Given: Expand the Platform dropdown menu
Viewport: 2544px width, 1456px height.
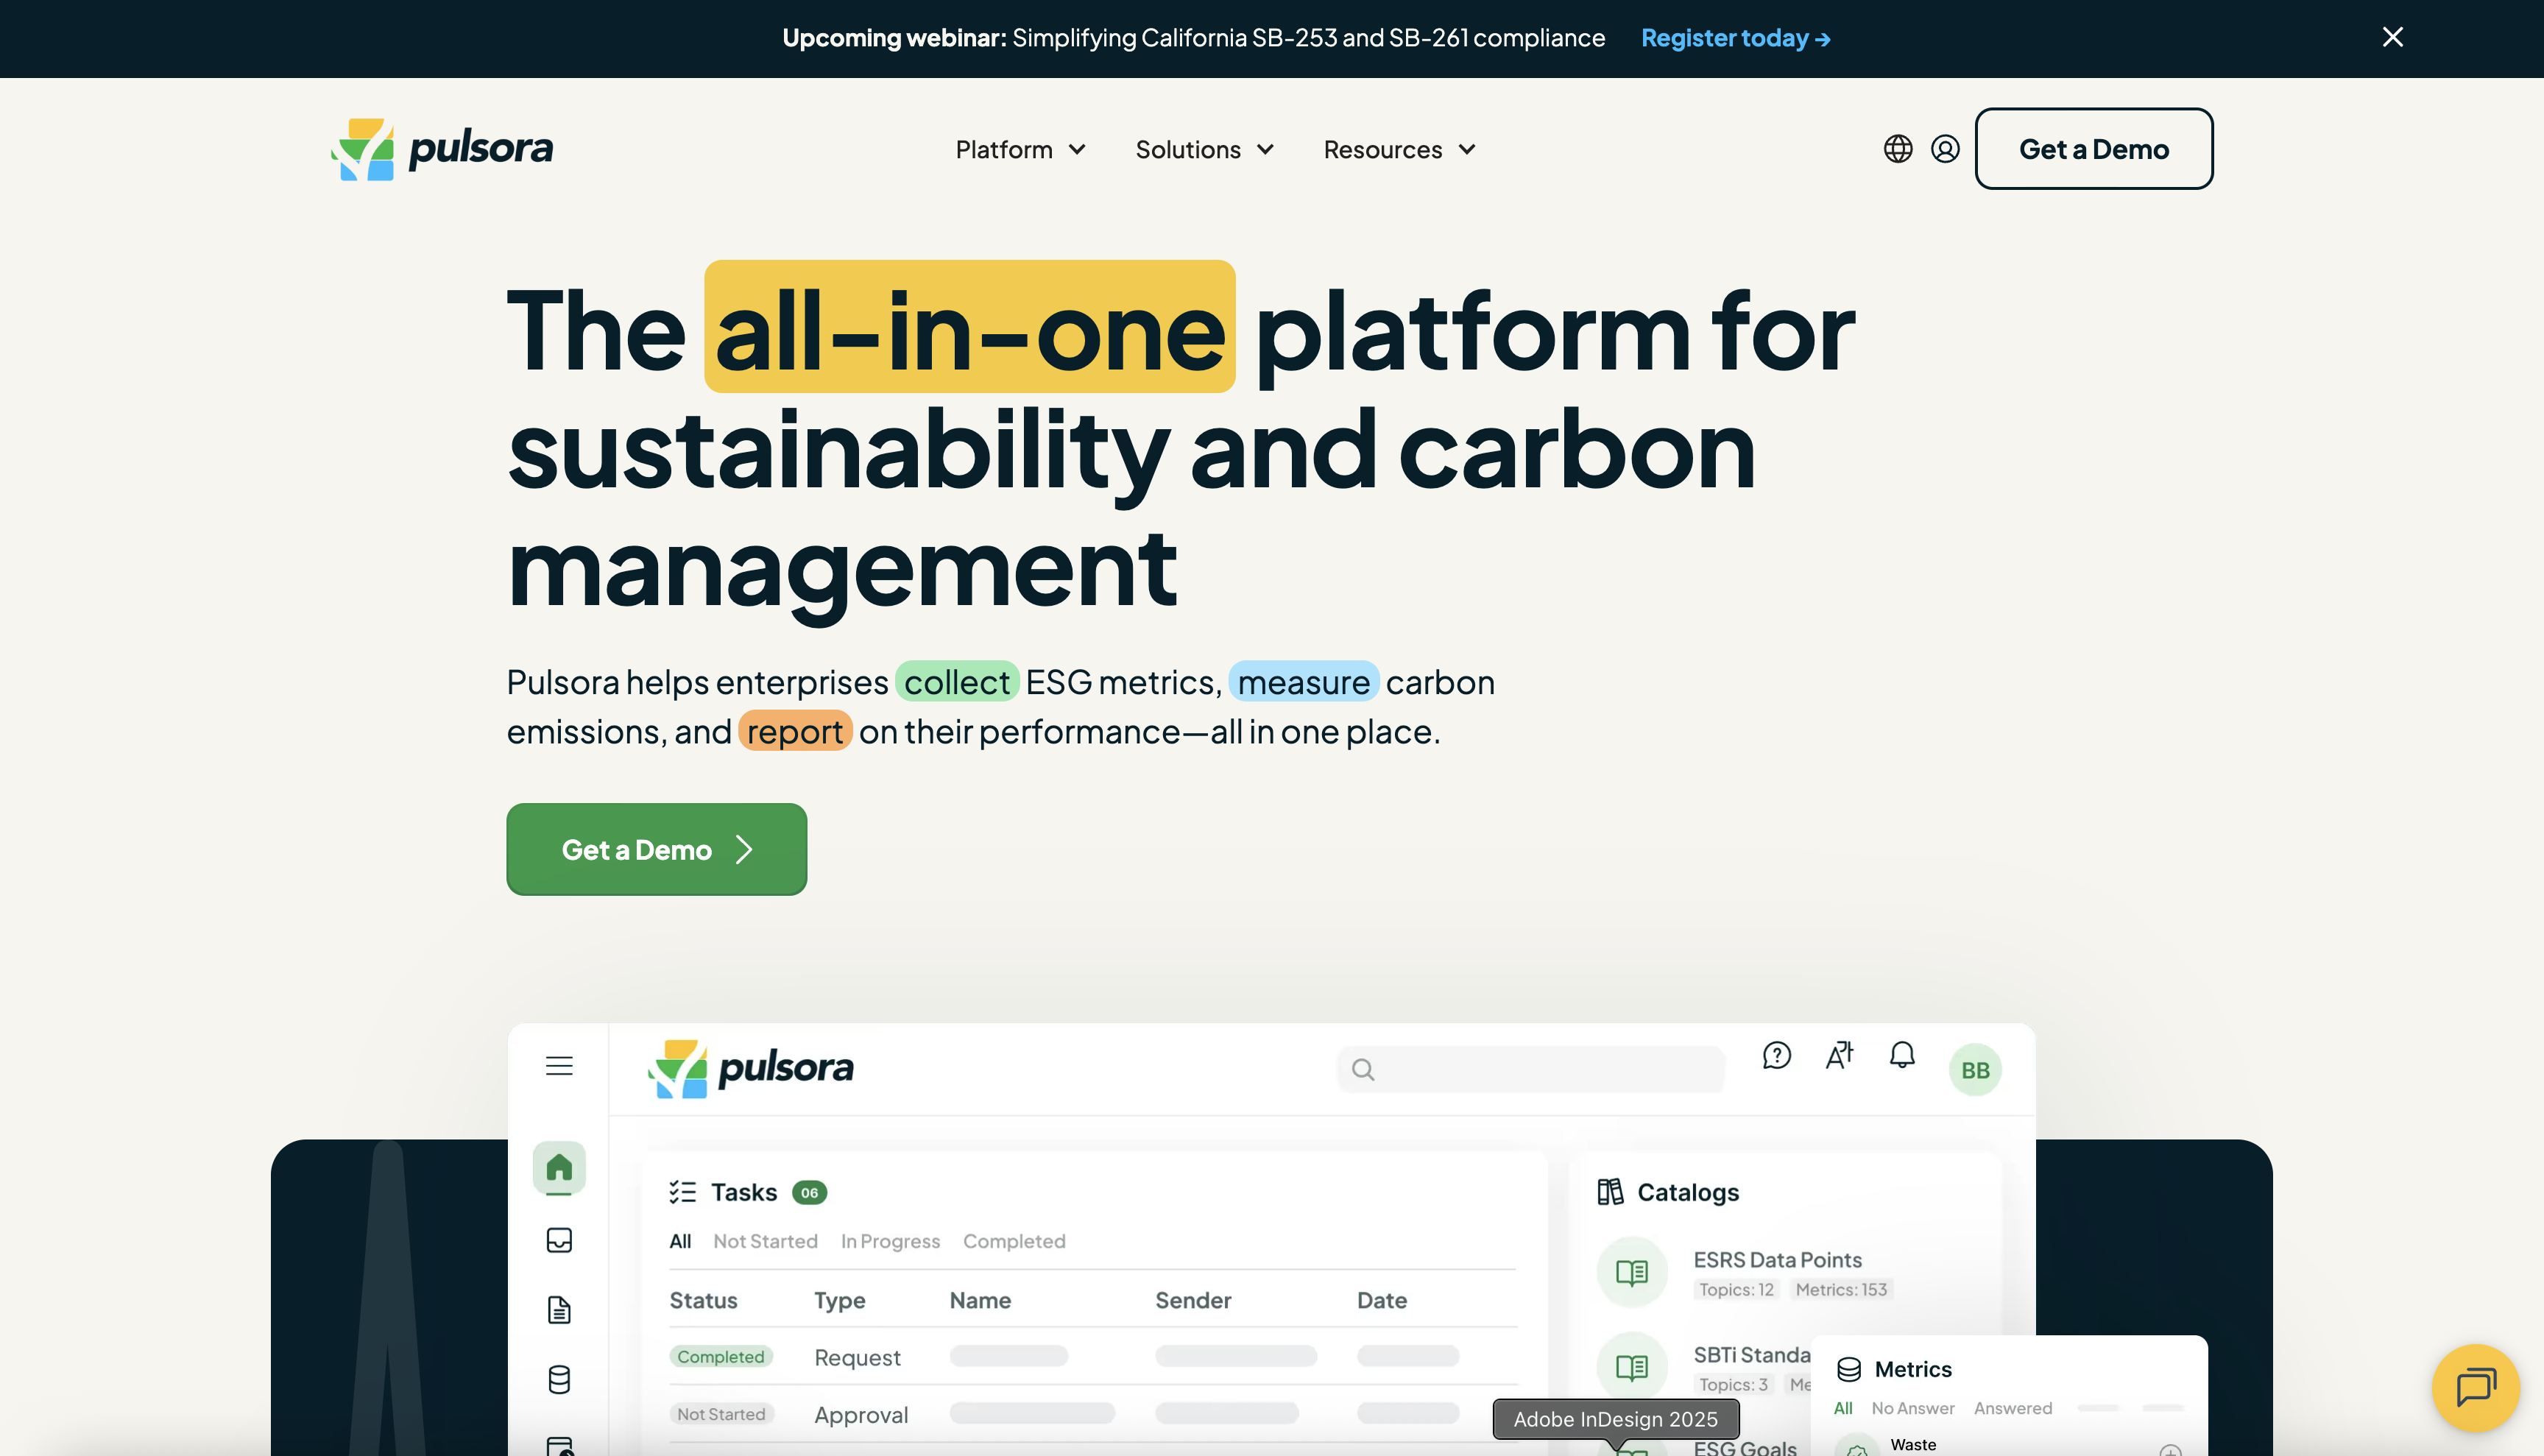Looking at the screenshot, I should [x=1020, y=149].
